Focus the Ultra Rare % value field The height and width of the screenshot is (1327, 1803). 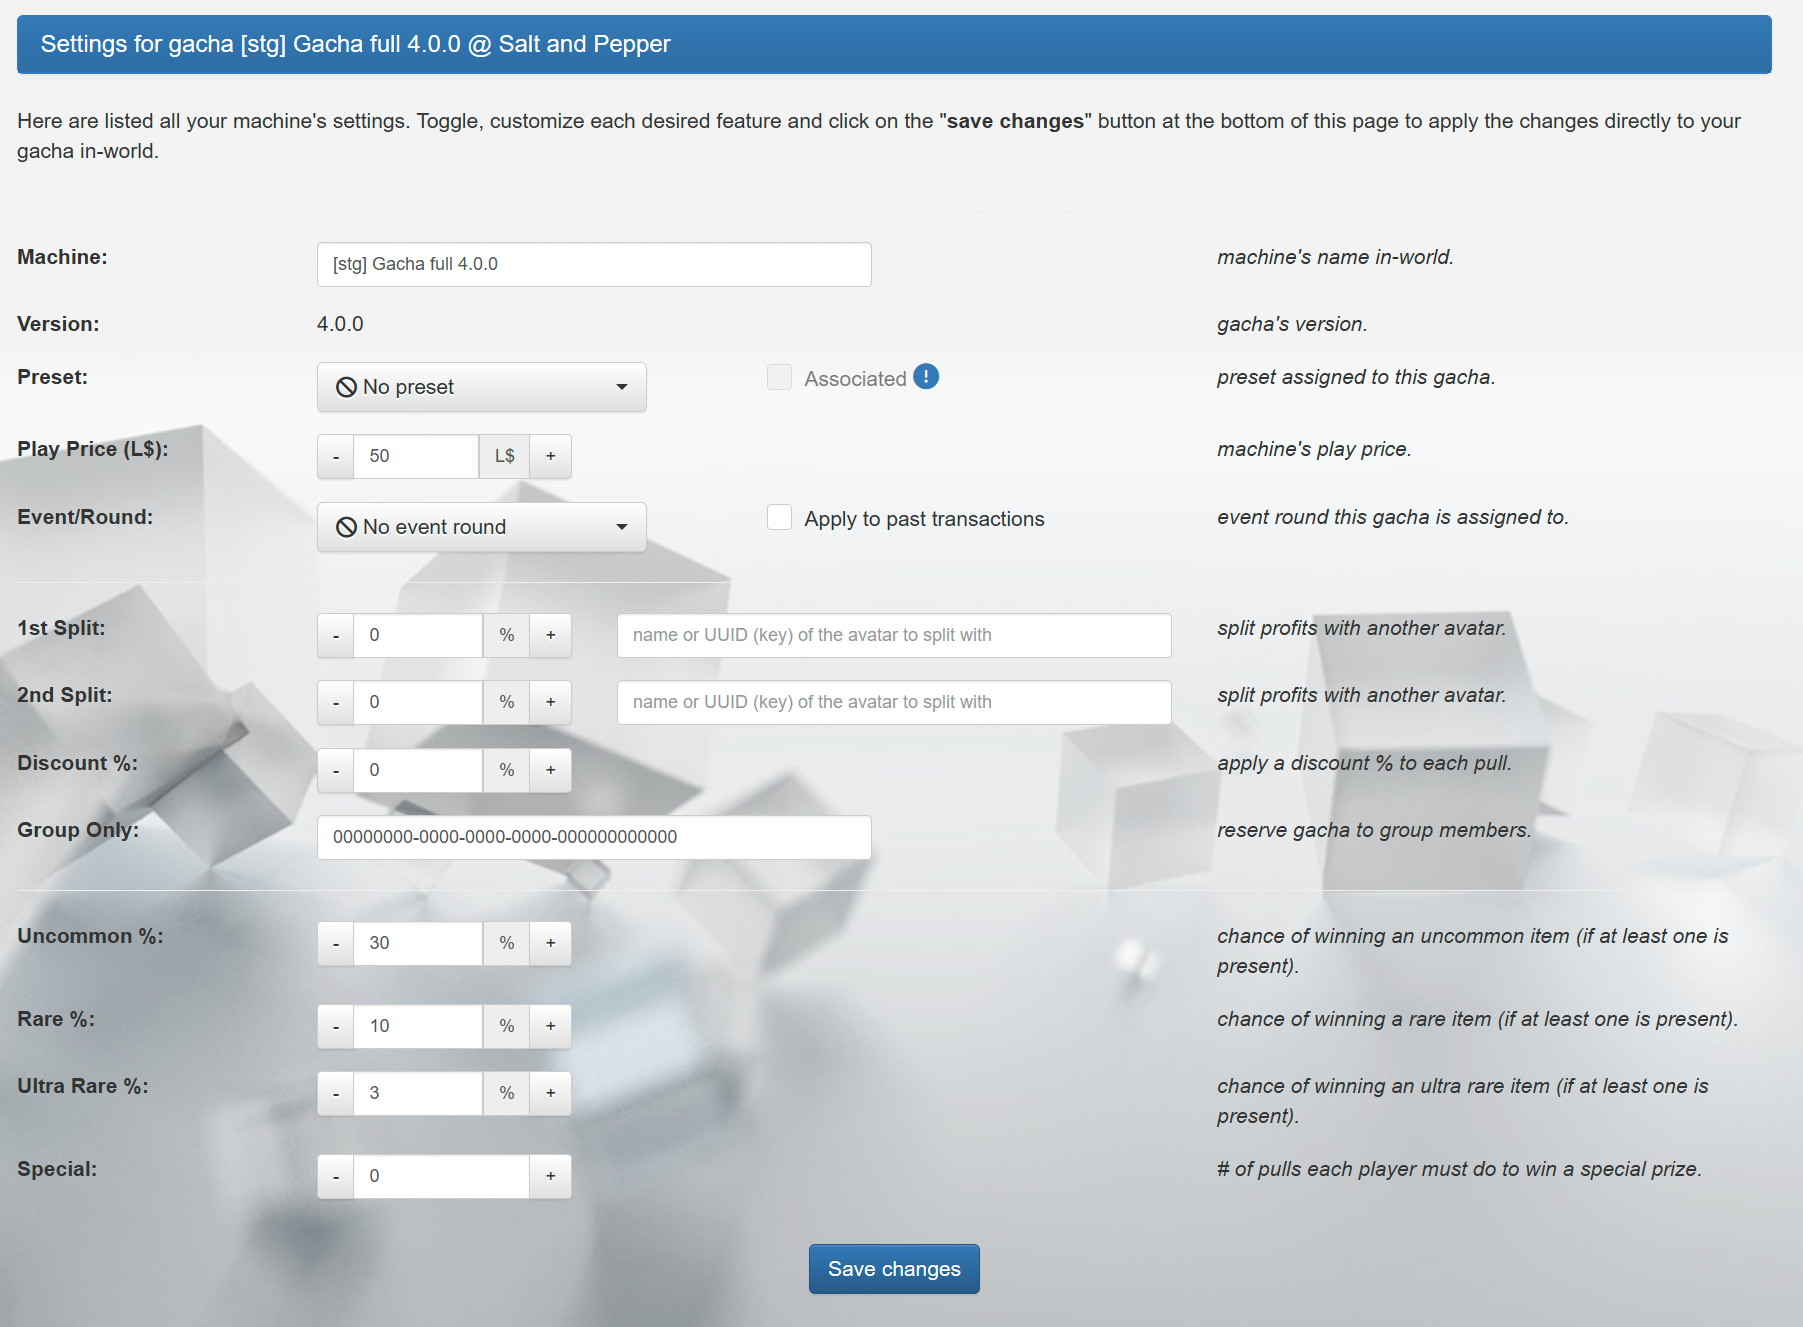coord(418,1093)
